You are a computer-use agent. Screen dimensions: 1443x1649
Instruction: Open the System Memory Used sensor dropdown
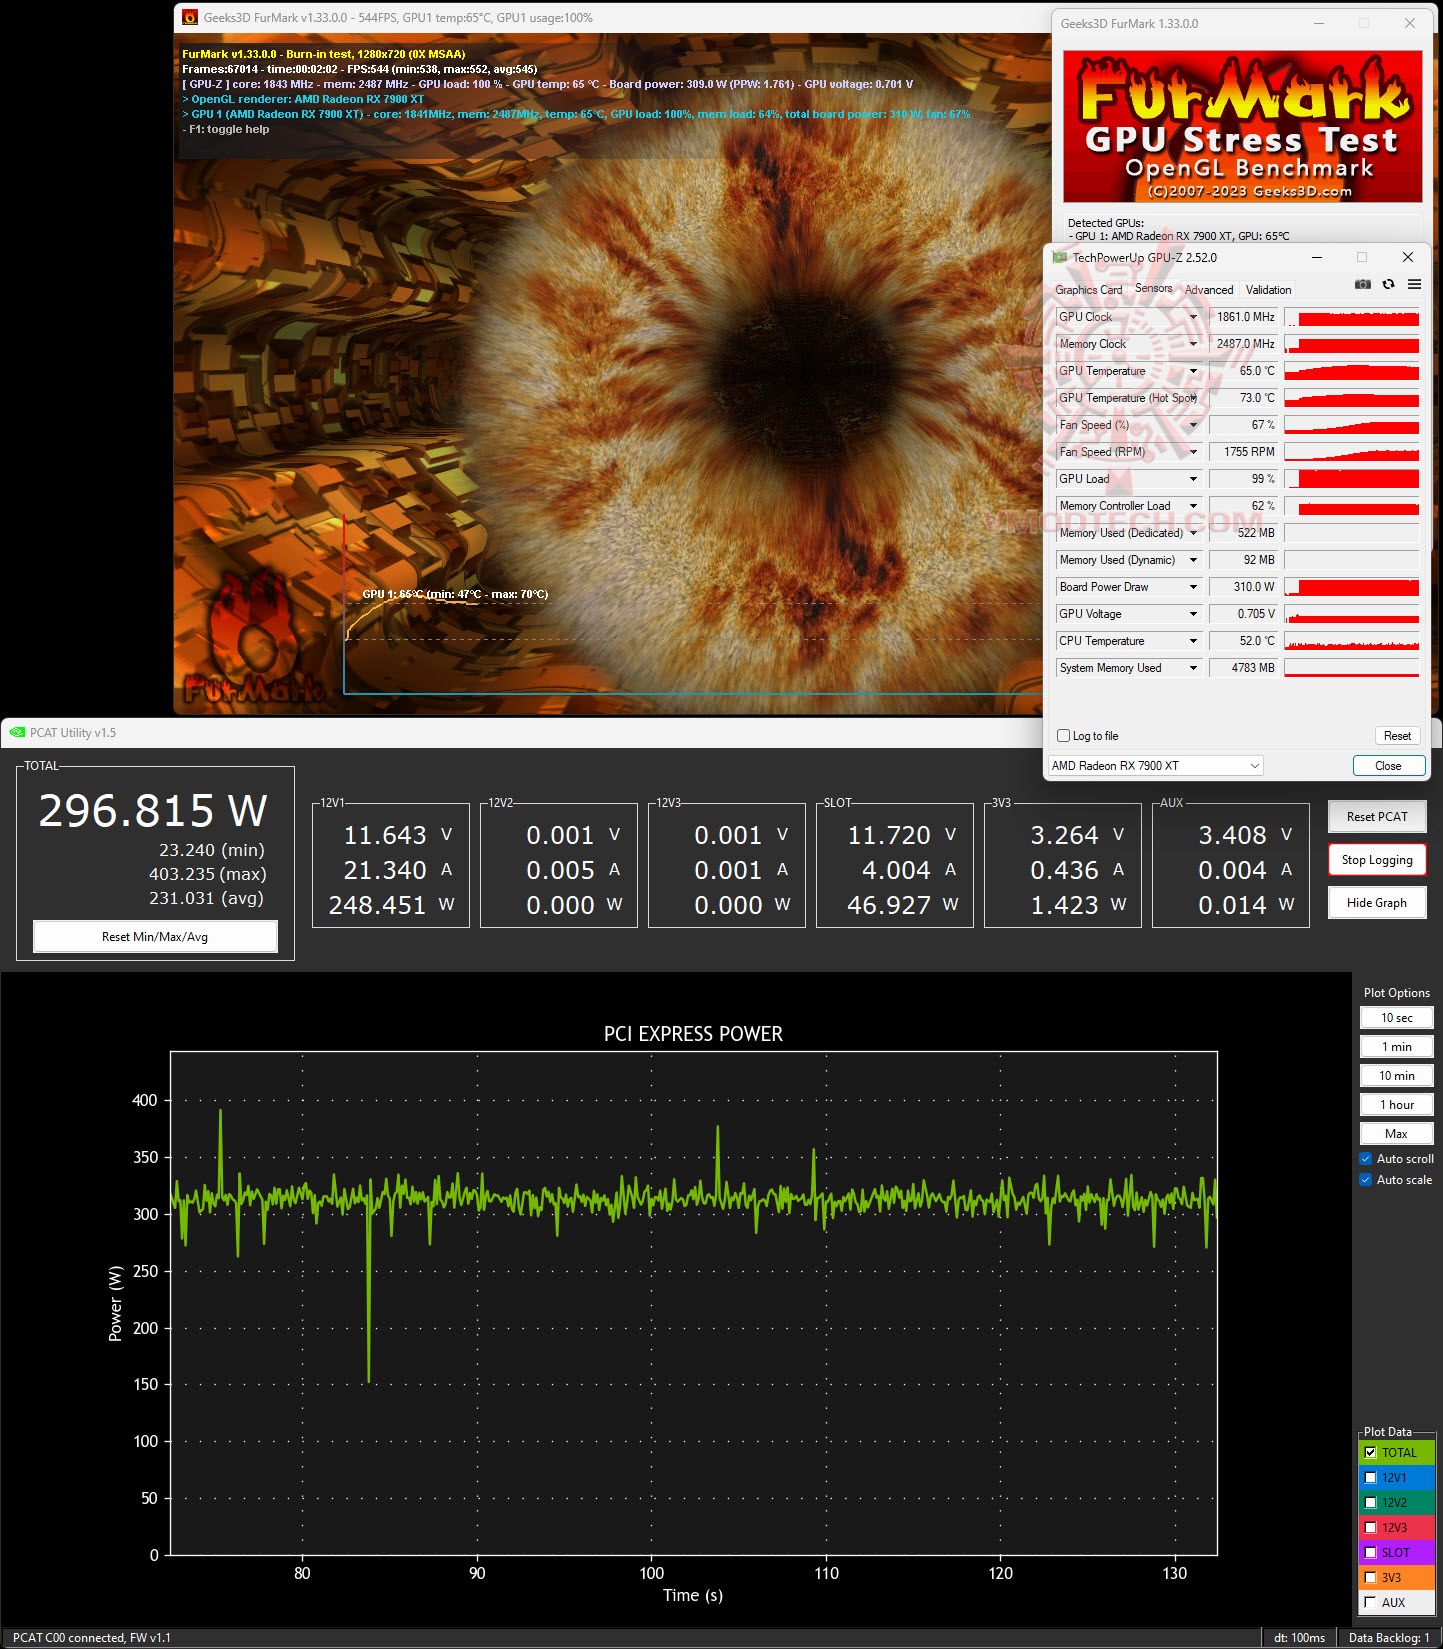click(x=1193, y=668)
